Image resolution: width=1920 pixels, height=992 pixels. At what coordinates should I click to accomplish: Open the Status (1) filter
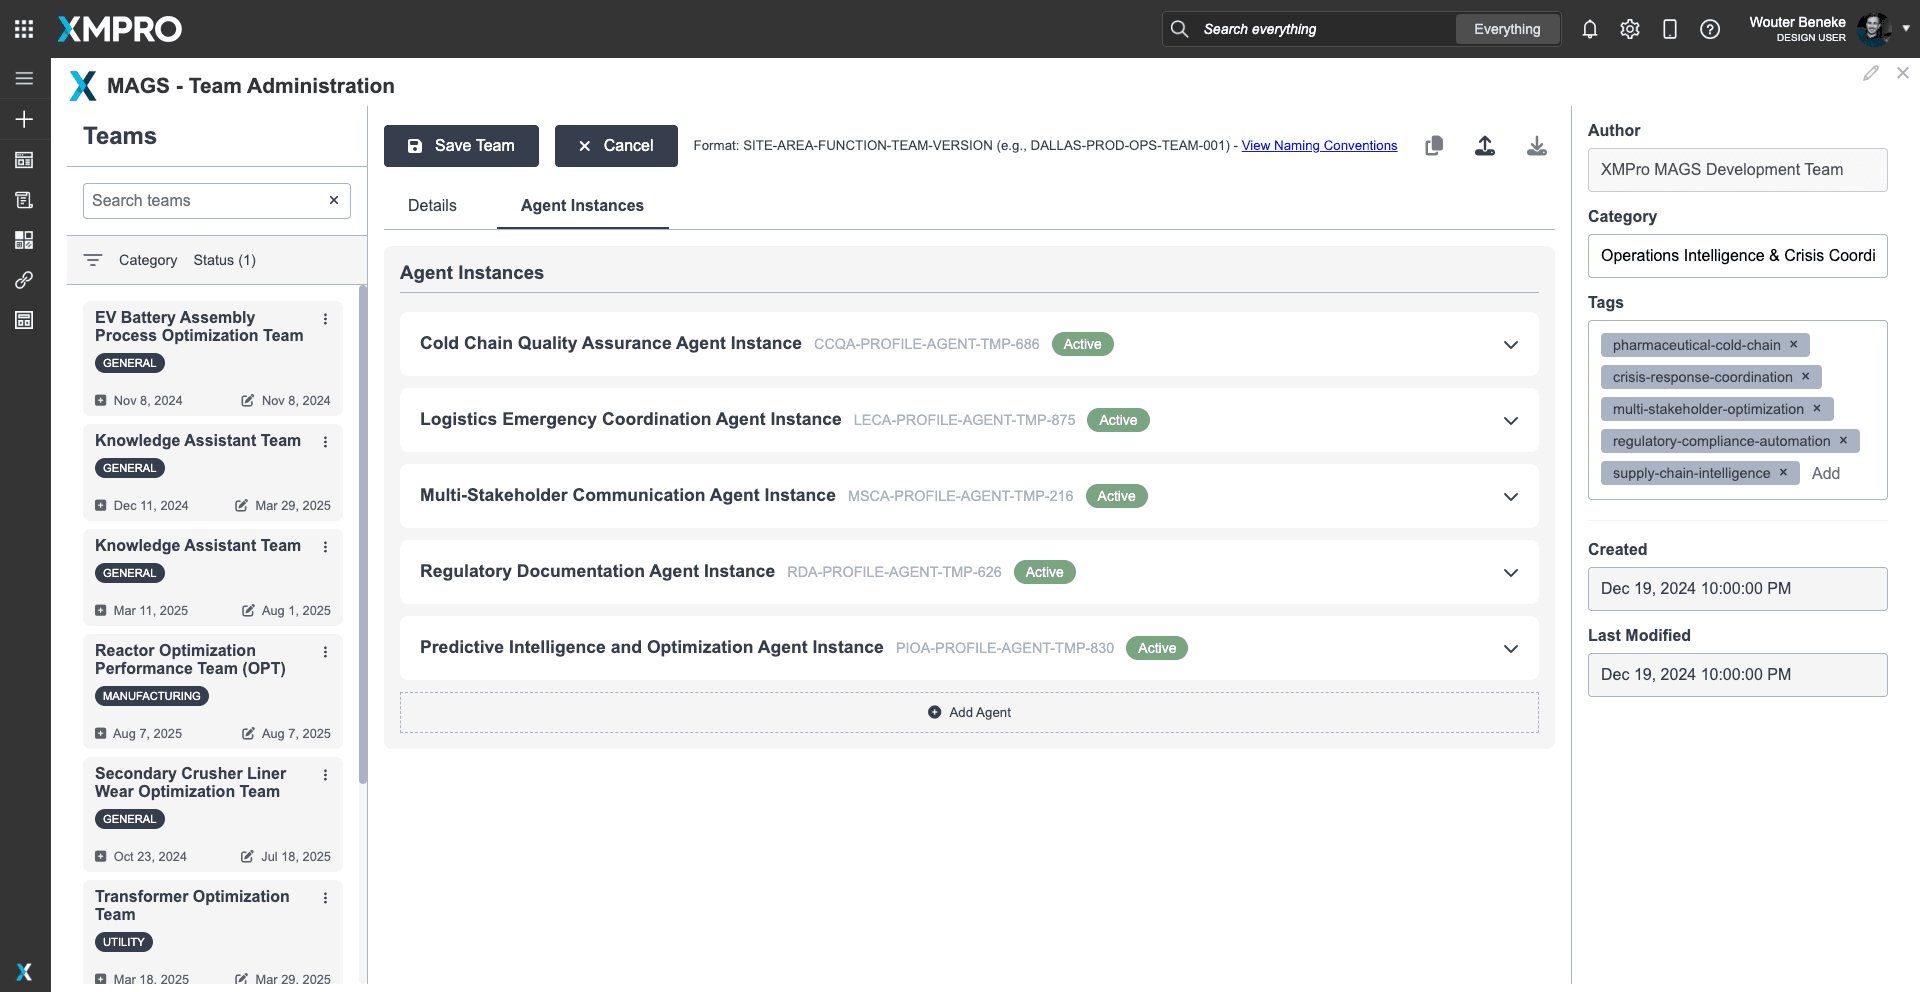(224, 260)
